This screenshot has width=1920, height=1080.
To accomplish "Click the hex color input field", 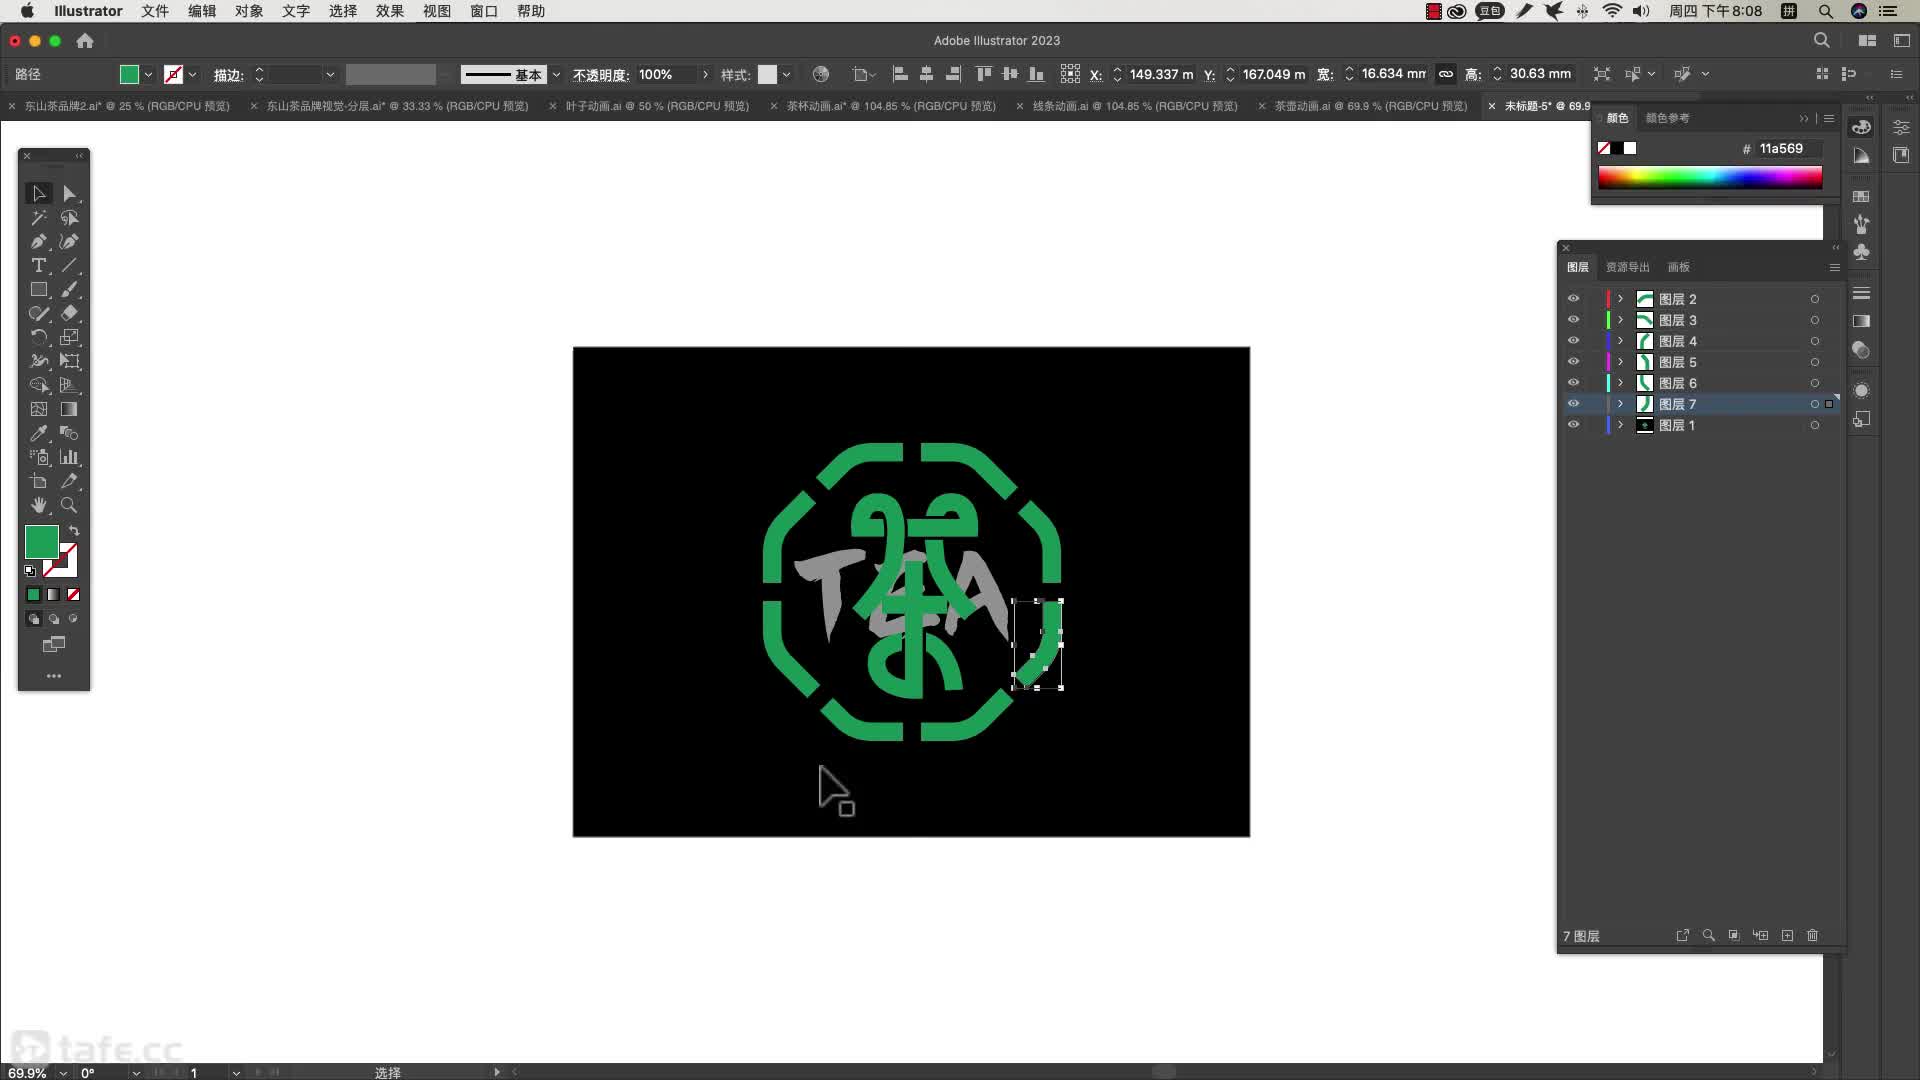I will pyautogui.click(x=1787, y=148).
